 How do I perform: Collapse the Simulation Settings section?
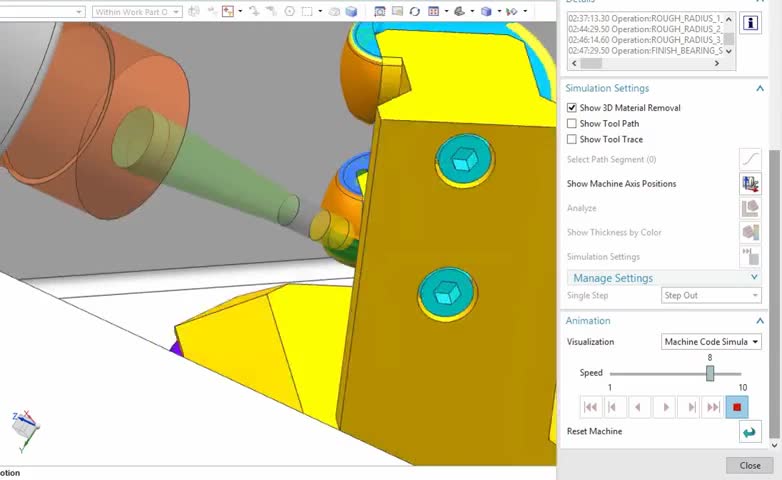760,88
